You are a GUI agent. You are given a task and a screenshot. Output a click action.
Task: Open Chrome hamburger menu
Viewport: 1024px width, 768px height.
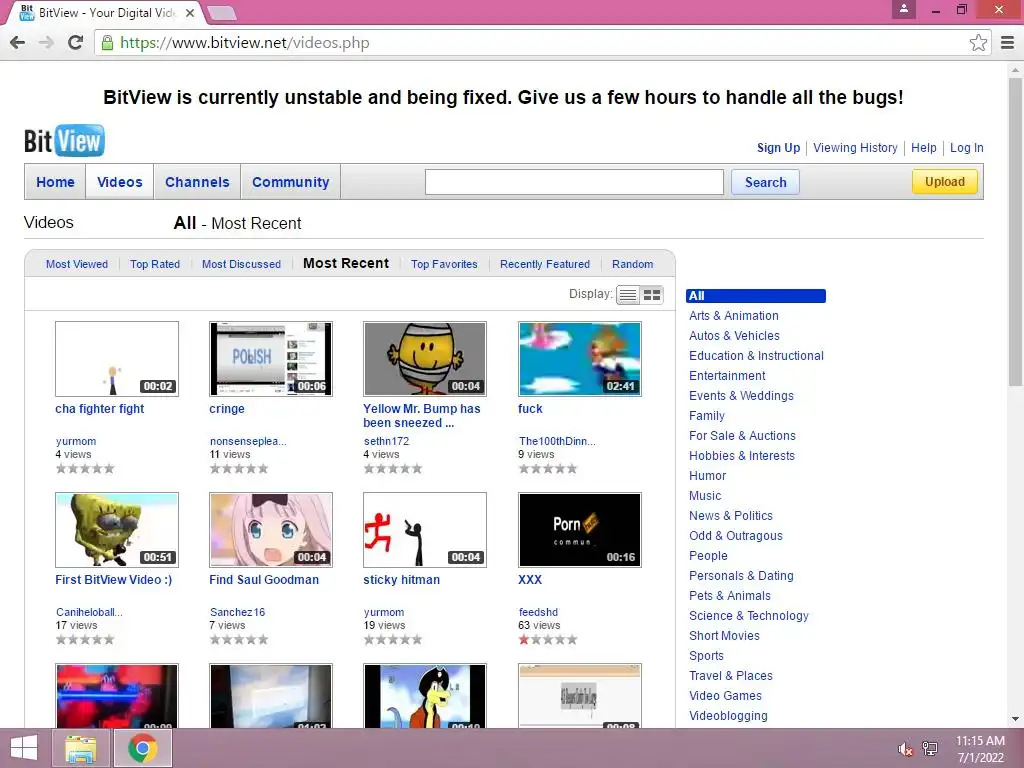click(1008, 43)
